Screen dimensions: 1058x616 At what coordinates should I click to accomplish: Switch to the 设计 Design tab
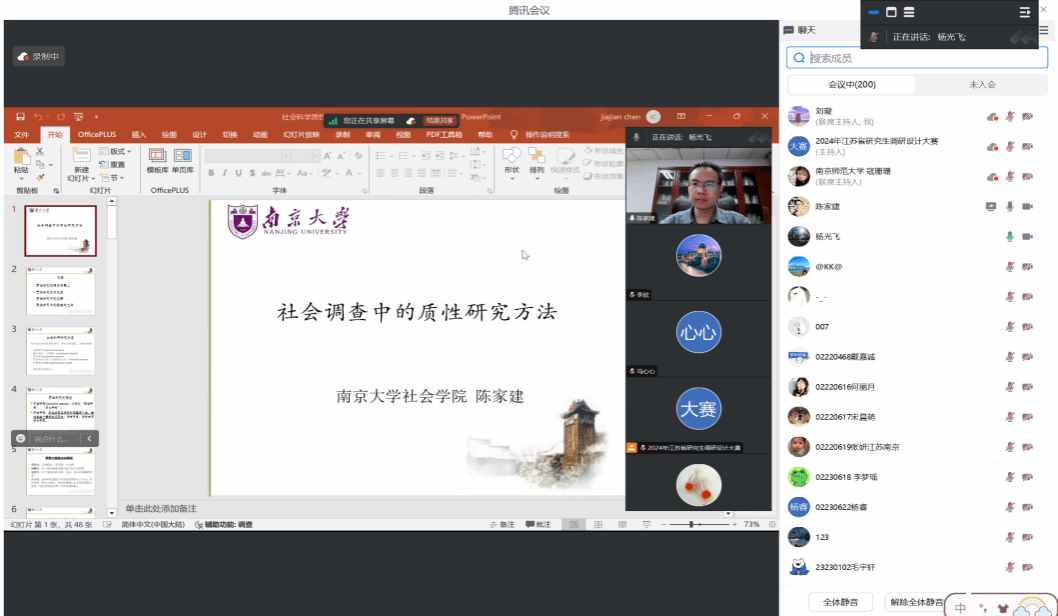200,134
